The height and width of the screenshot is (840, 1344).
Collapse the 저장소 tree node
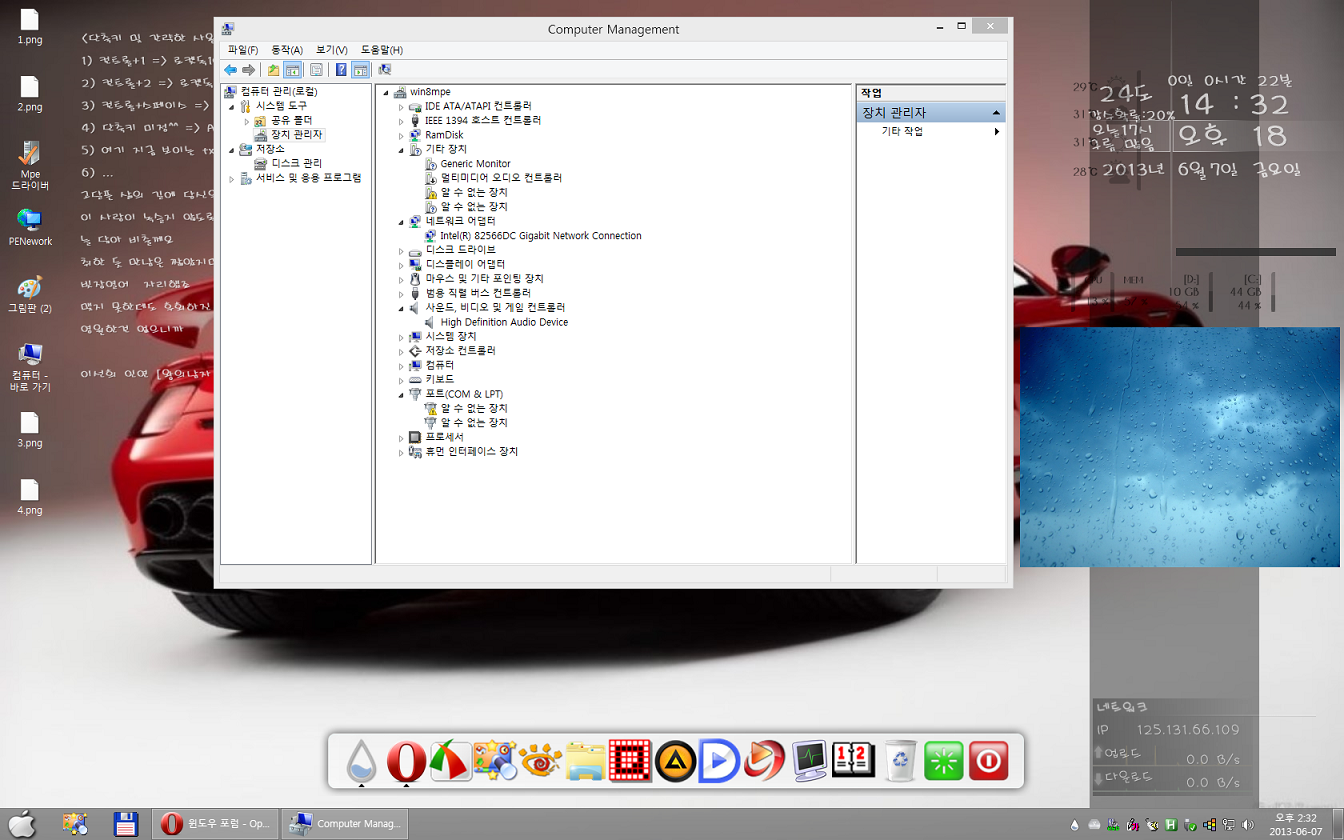(233, 149)
